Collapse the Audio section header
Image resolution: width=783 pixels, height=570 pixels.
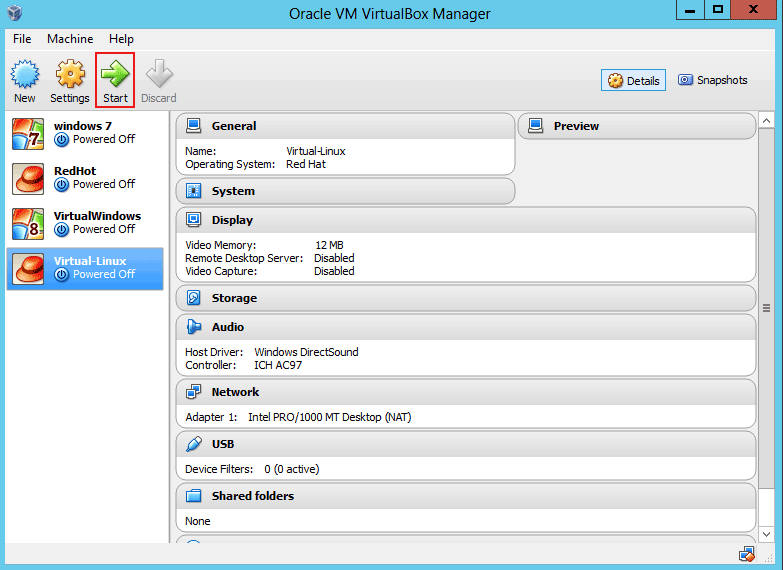click(466, 327)
